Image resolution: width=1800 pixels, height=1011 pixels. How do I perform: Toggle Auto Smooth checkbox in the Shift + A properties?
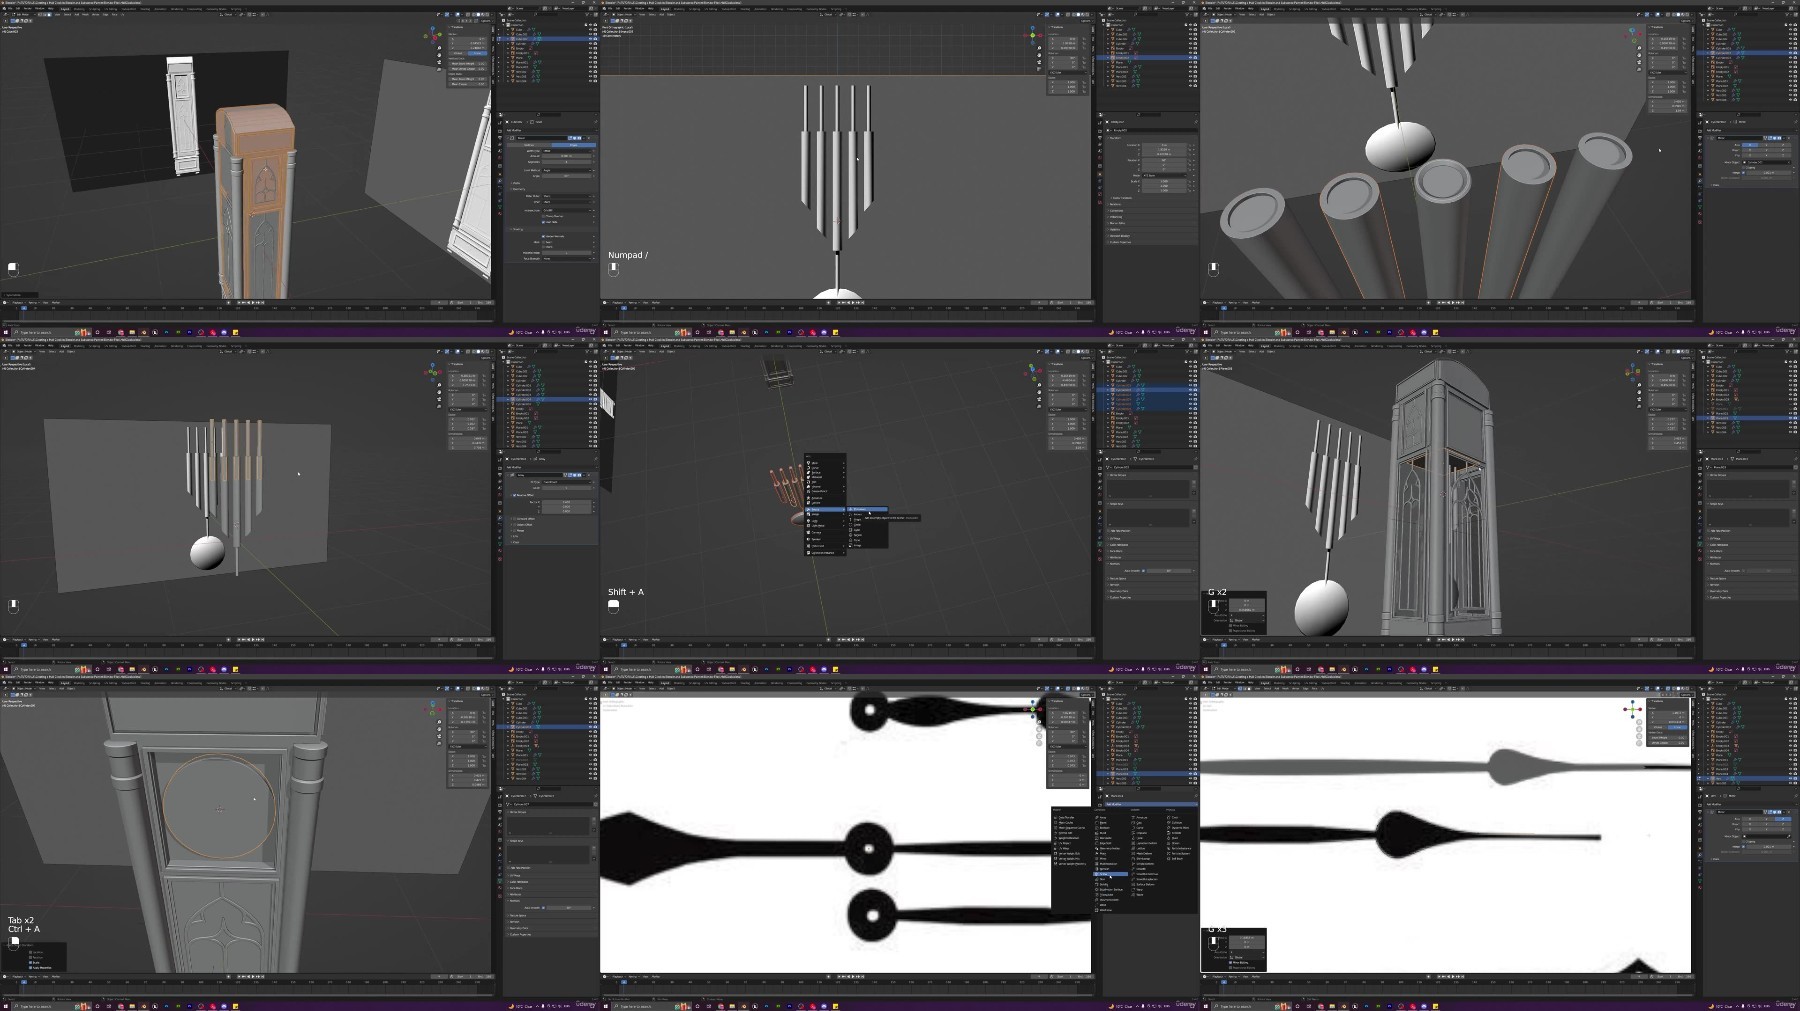[1143, 571]
